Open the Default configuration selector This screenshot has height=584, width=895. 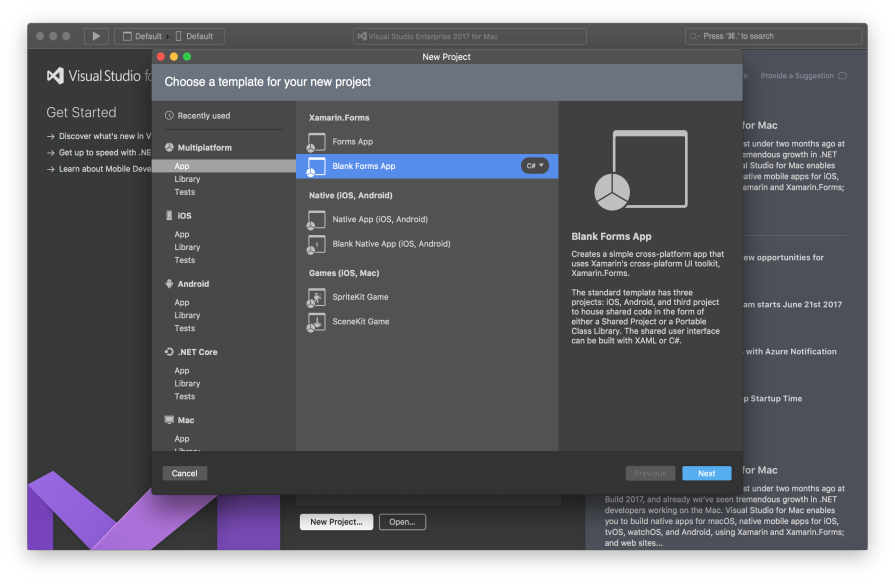click(x=143, y=36)
